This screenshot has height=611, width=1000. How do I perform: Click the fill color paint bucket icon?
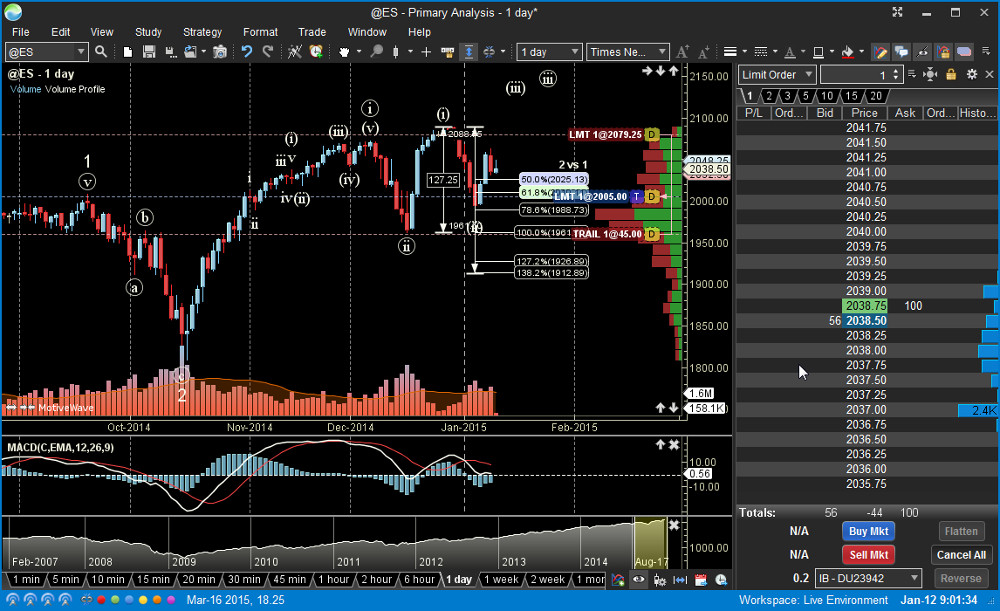(848, 52)
